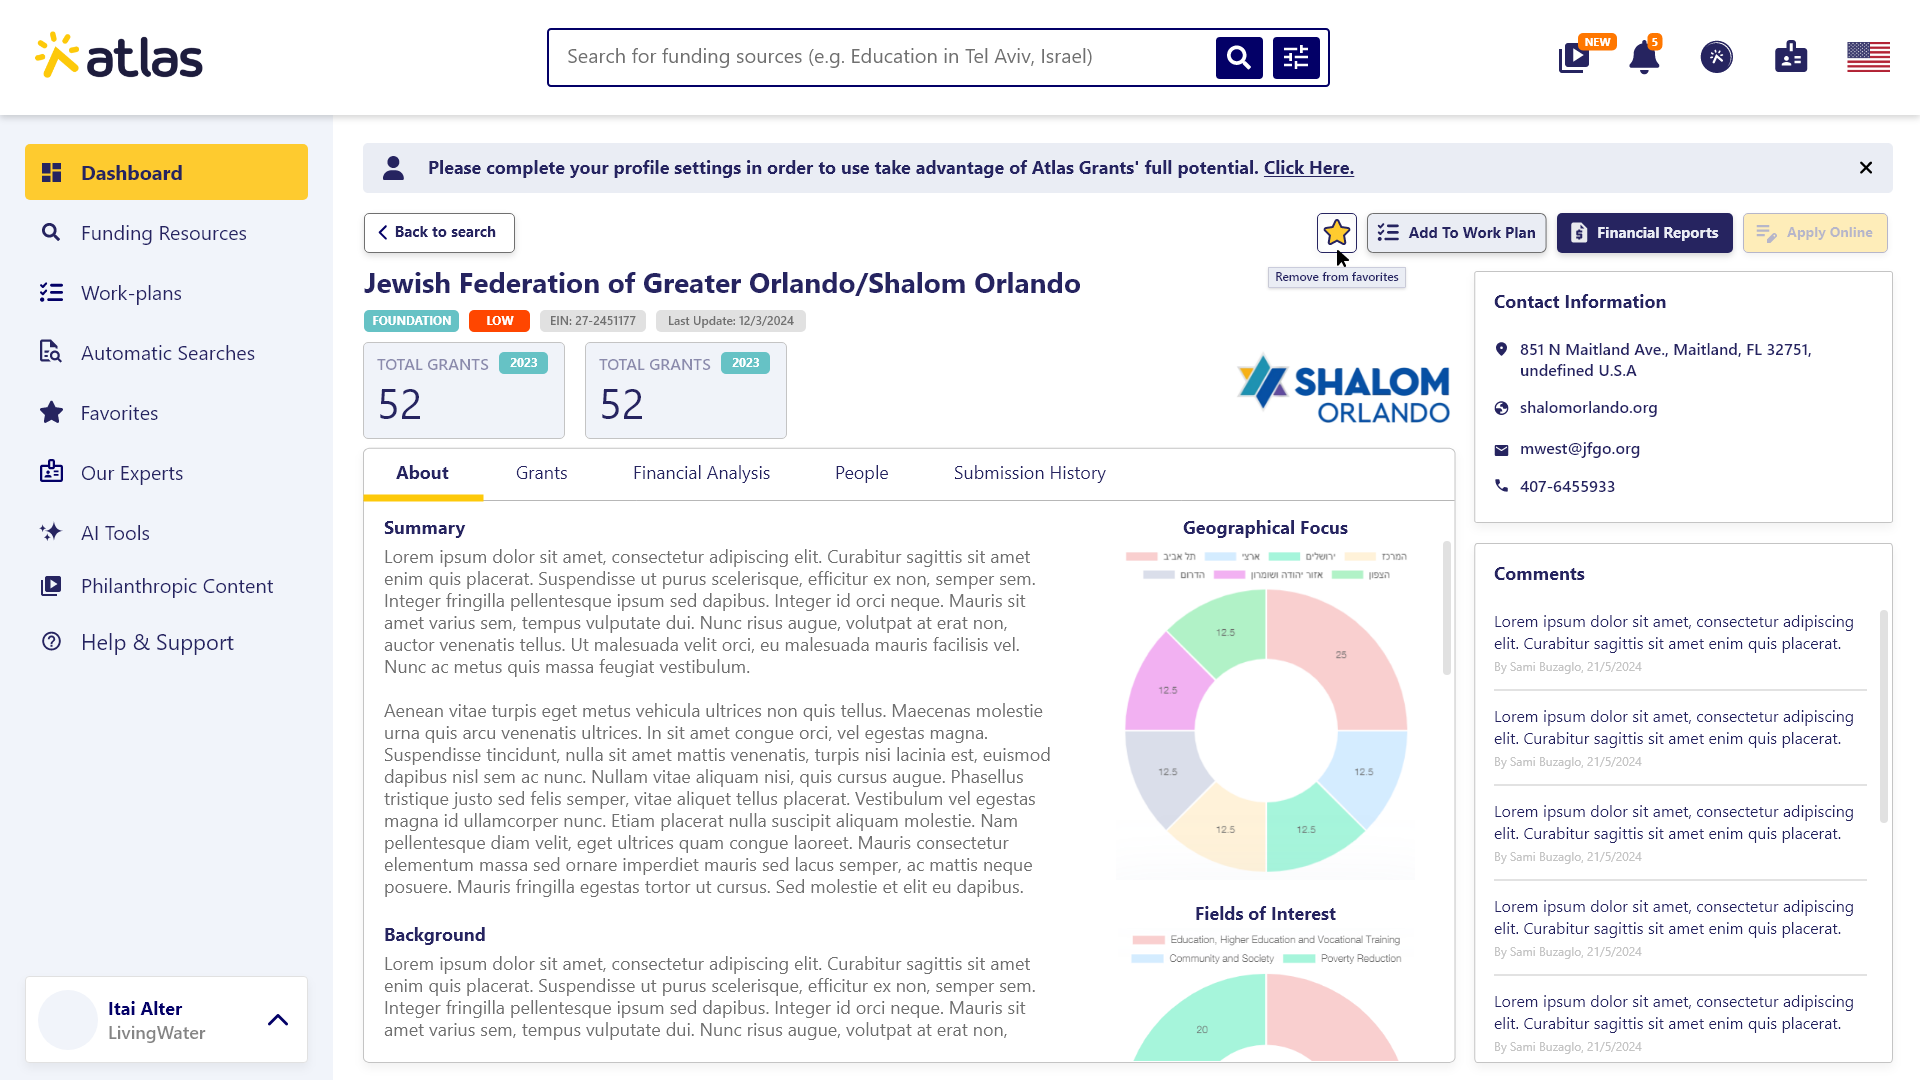Viewport: 1920px width, 1080px height.
Task: Open Financial Reports
Action: [x=1644, y=233]
